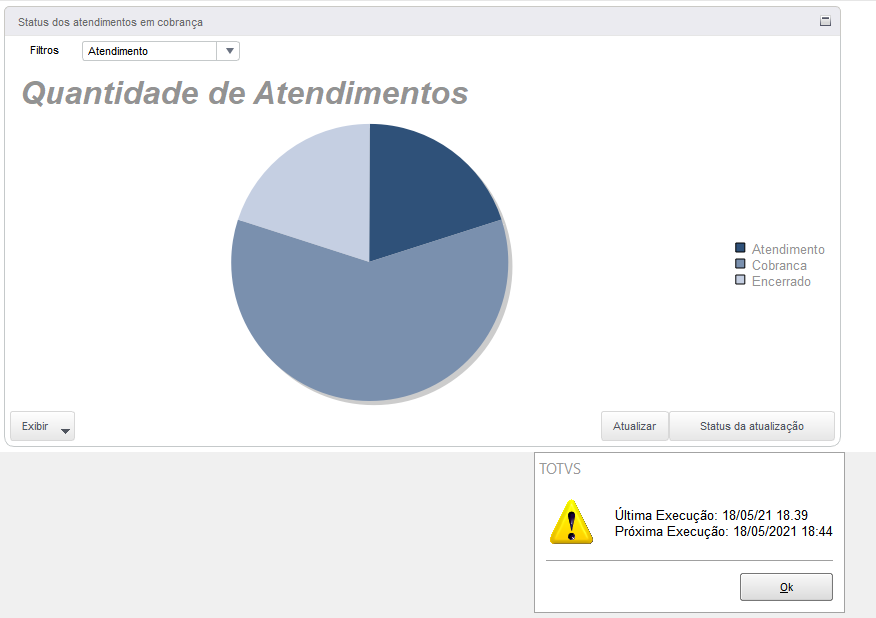
Task: Click the Filtros label
Action: pos(44,50)
